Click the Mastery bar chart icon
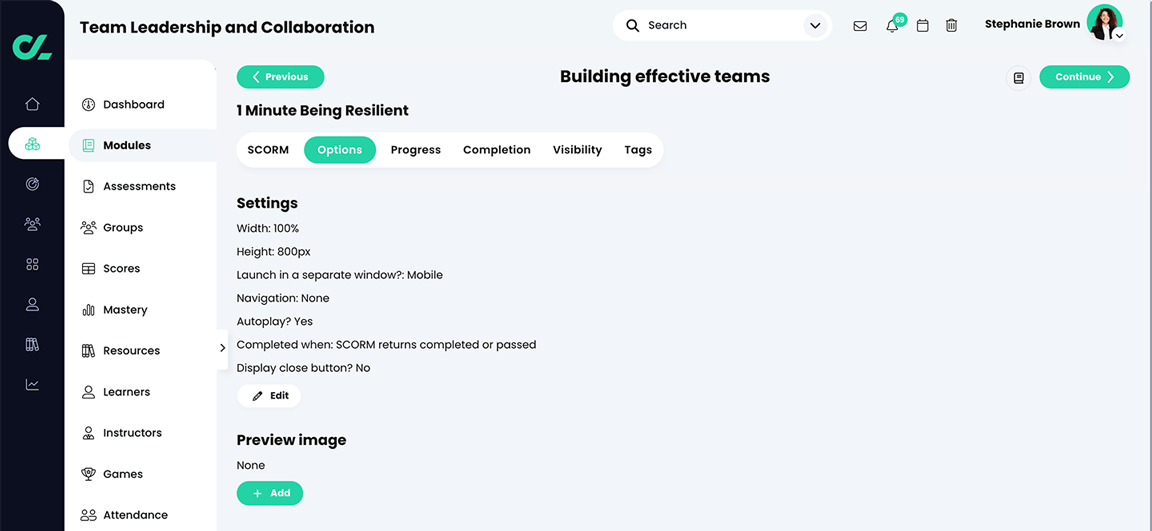The width and height of the screenshot is (1152, 531). point(88,310)
